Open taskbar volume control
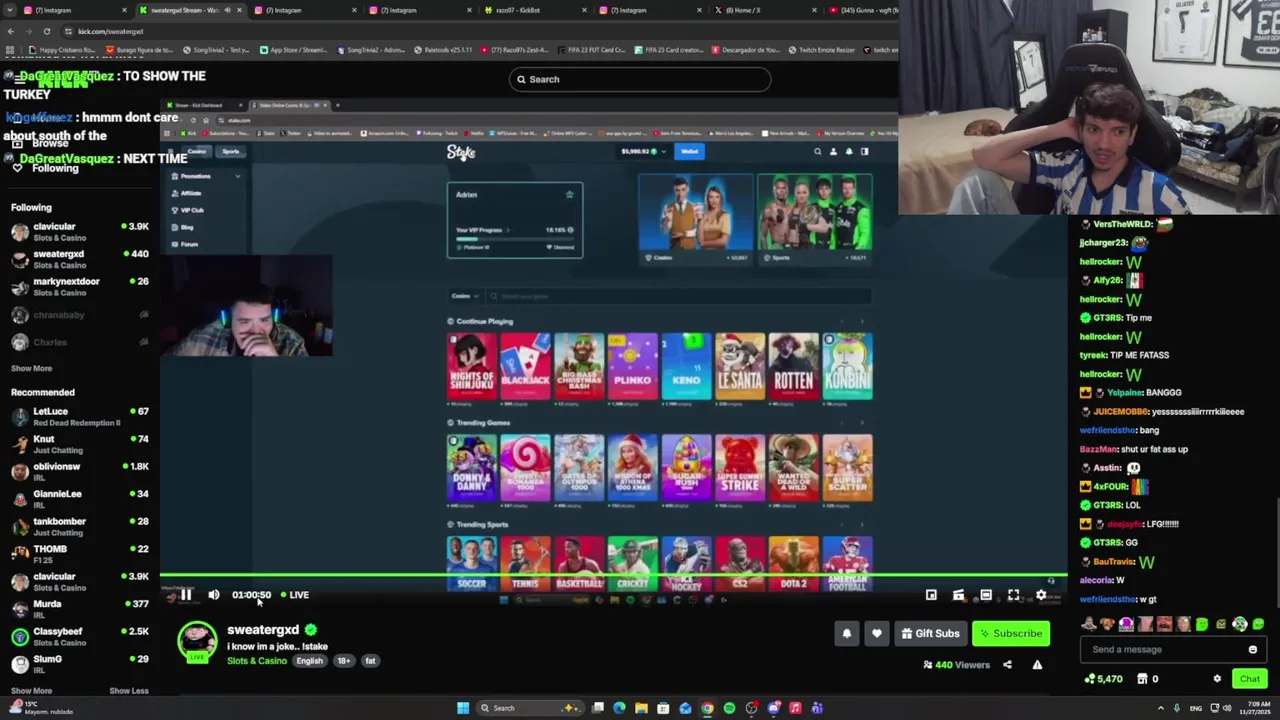This screenshot has height=720, width=1280. tap(1226, 708)
